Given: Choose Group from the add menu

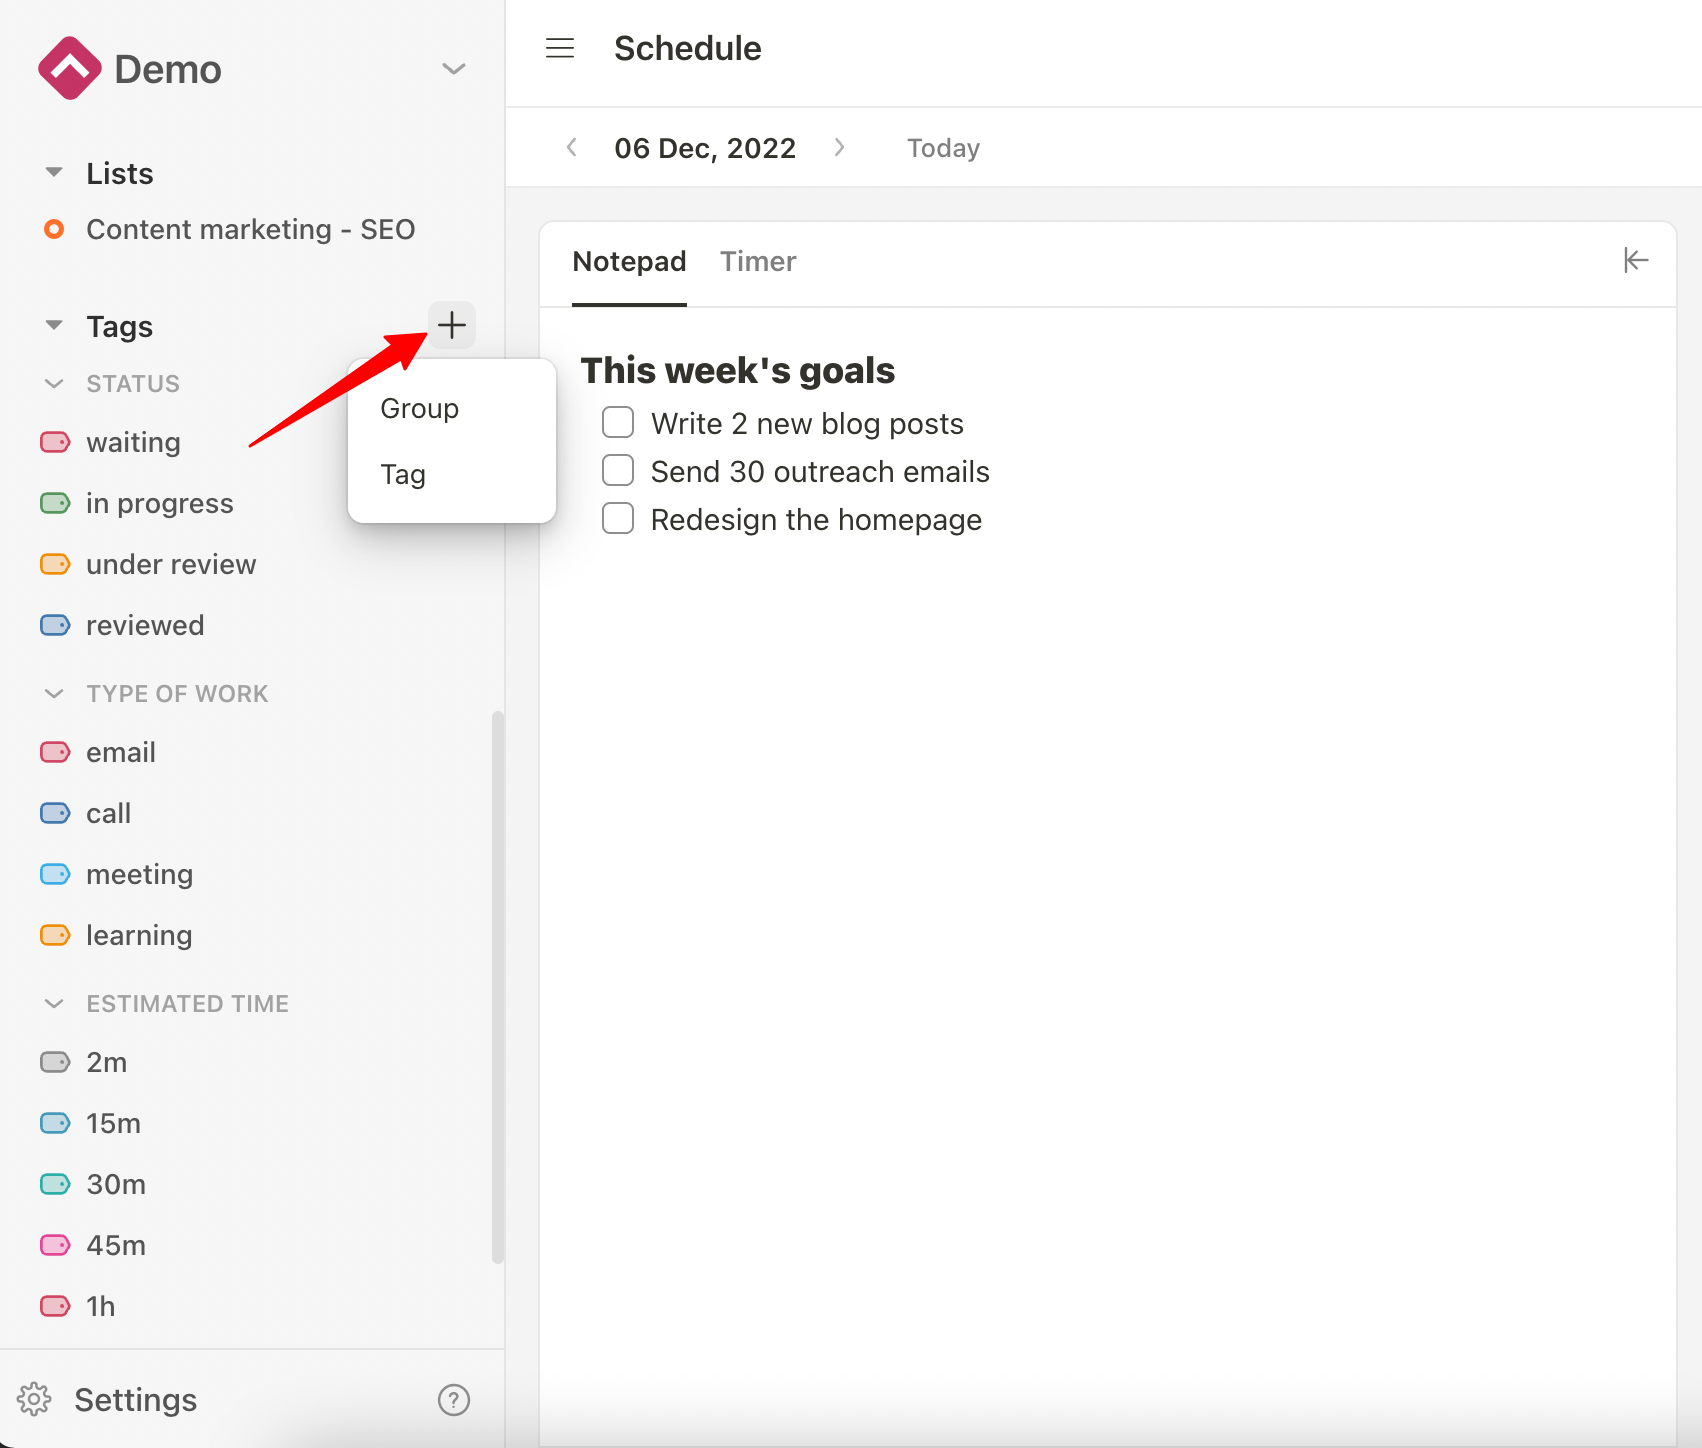Looking at the screenshot, I should click(419, 408).
